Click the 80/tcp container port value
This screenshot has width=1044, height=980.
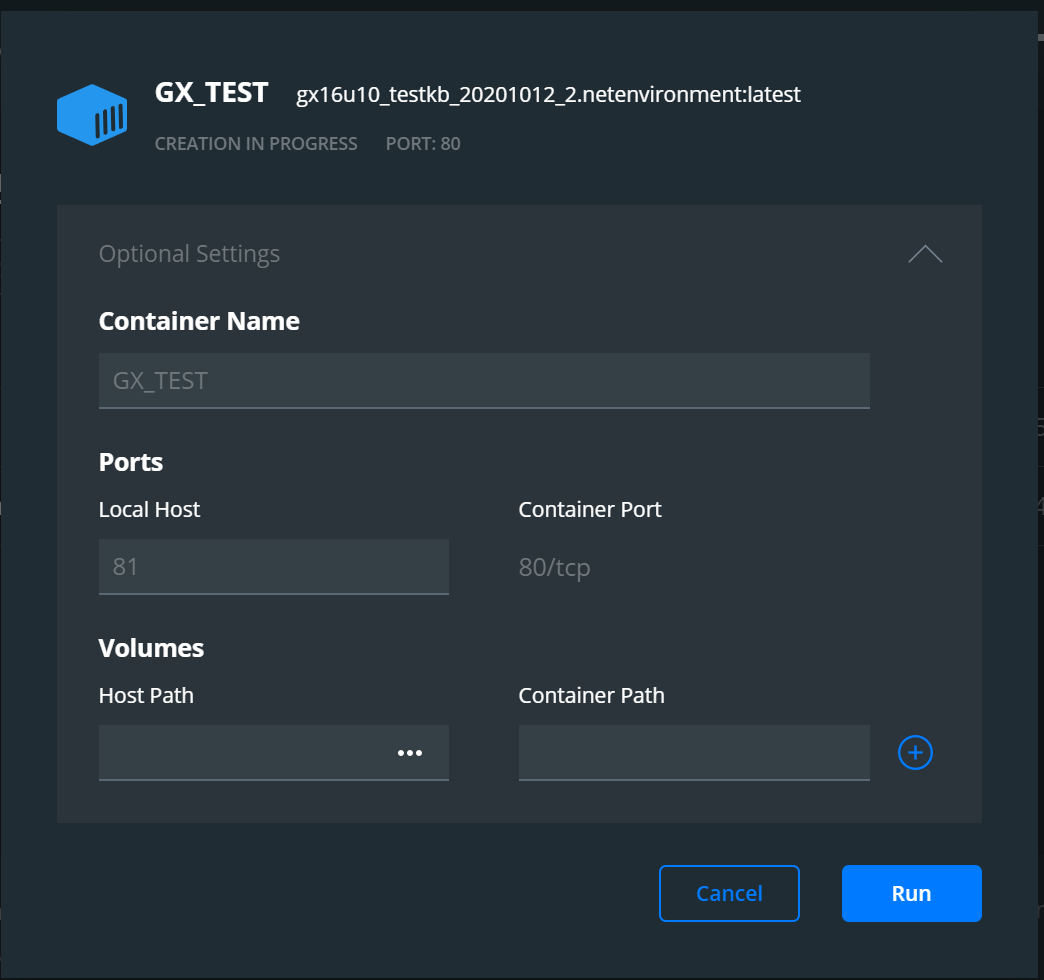pyautogui.click(x=554, y=567)
